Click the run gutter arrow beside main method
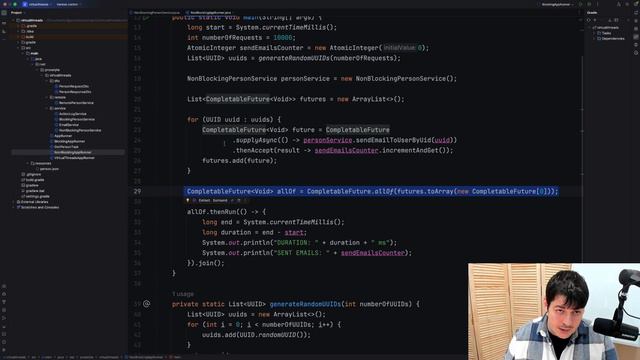 tap(146, 18)
